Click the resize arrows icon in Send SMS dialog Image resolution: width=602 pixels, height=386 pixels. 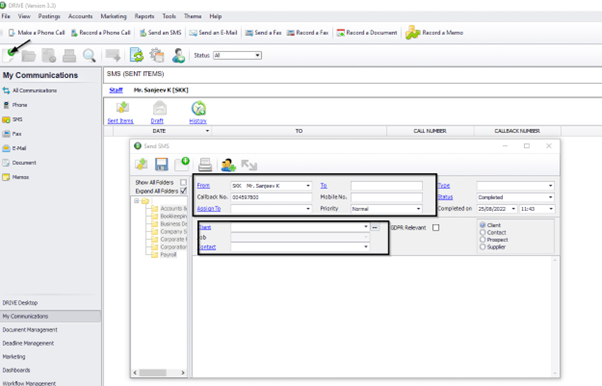[x=249, y=165]
